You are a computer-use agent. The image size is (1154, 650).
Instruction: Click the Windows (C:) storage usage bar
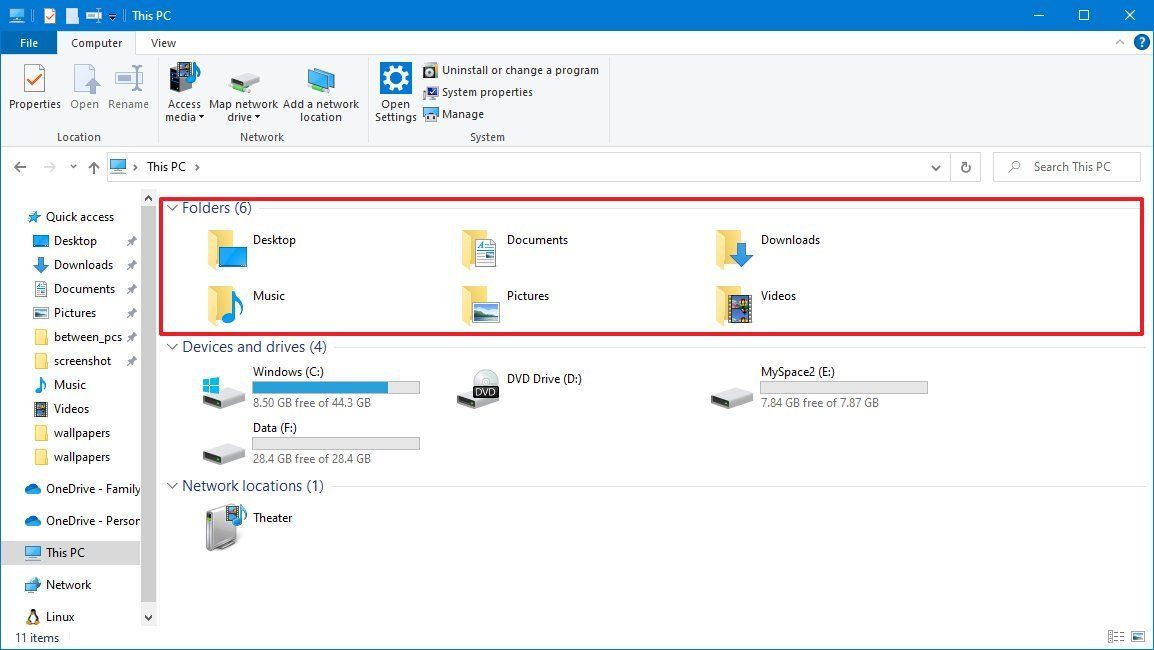click(335, 387)
